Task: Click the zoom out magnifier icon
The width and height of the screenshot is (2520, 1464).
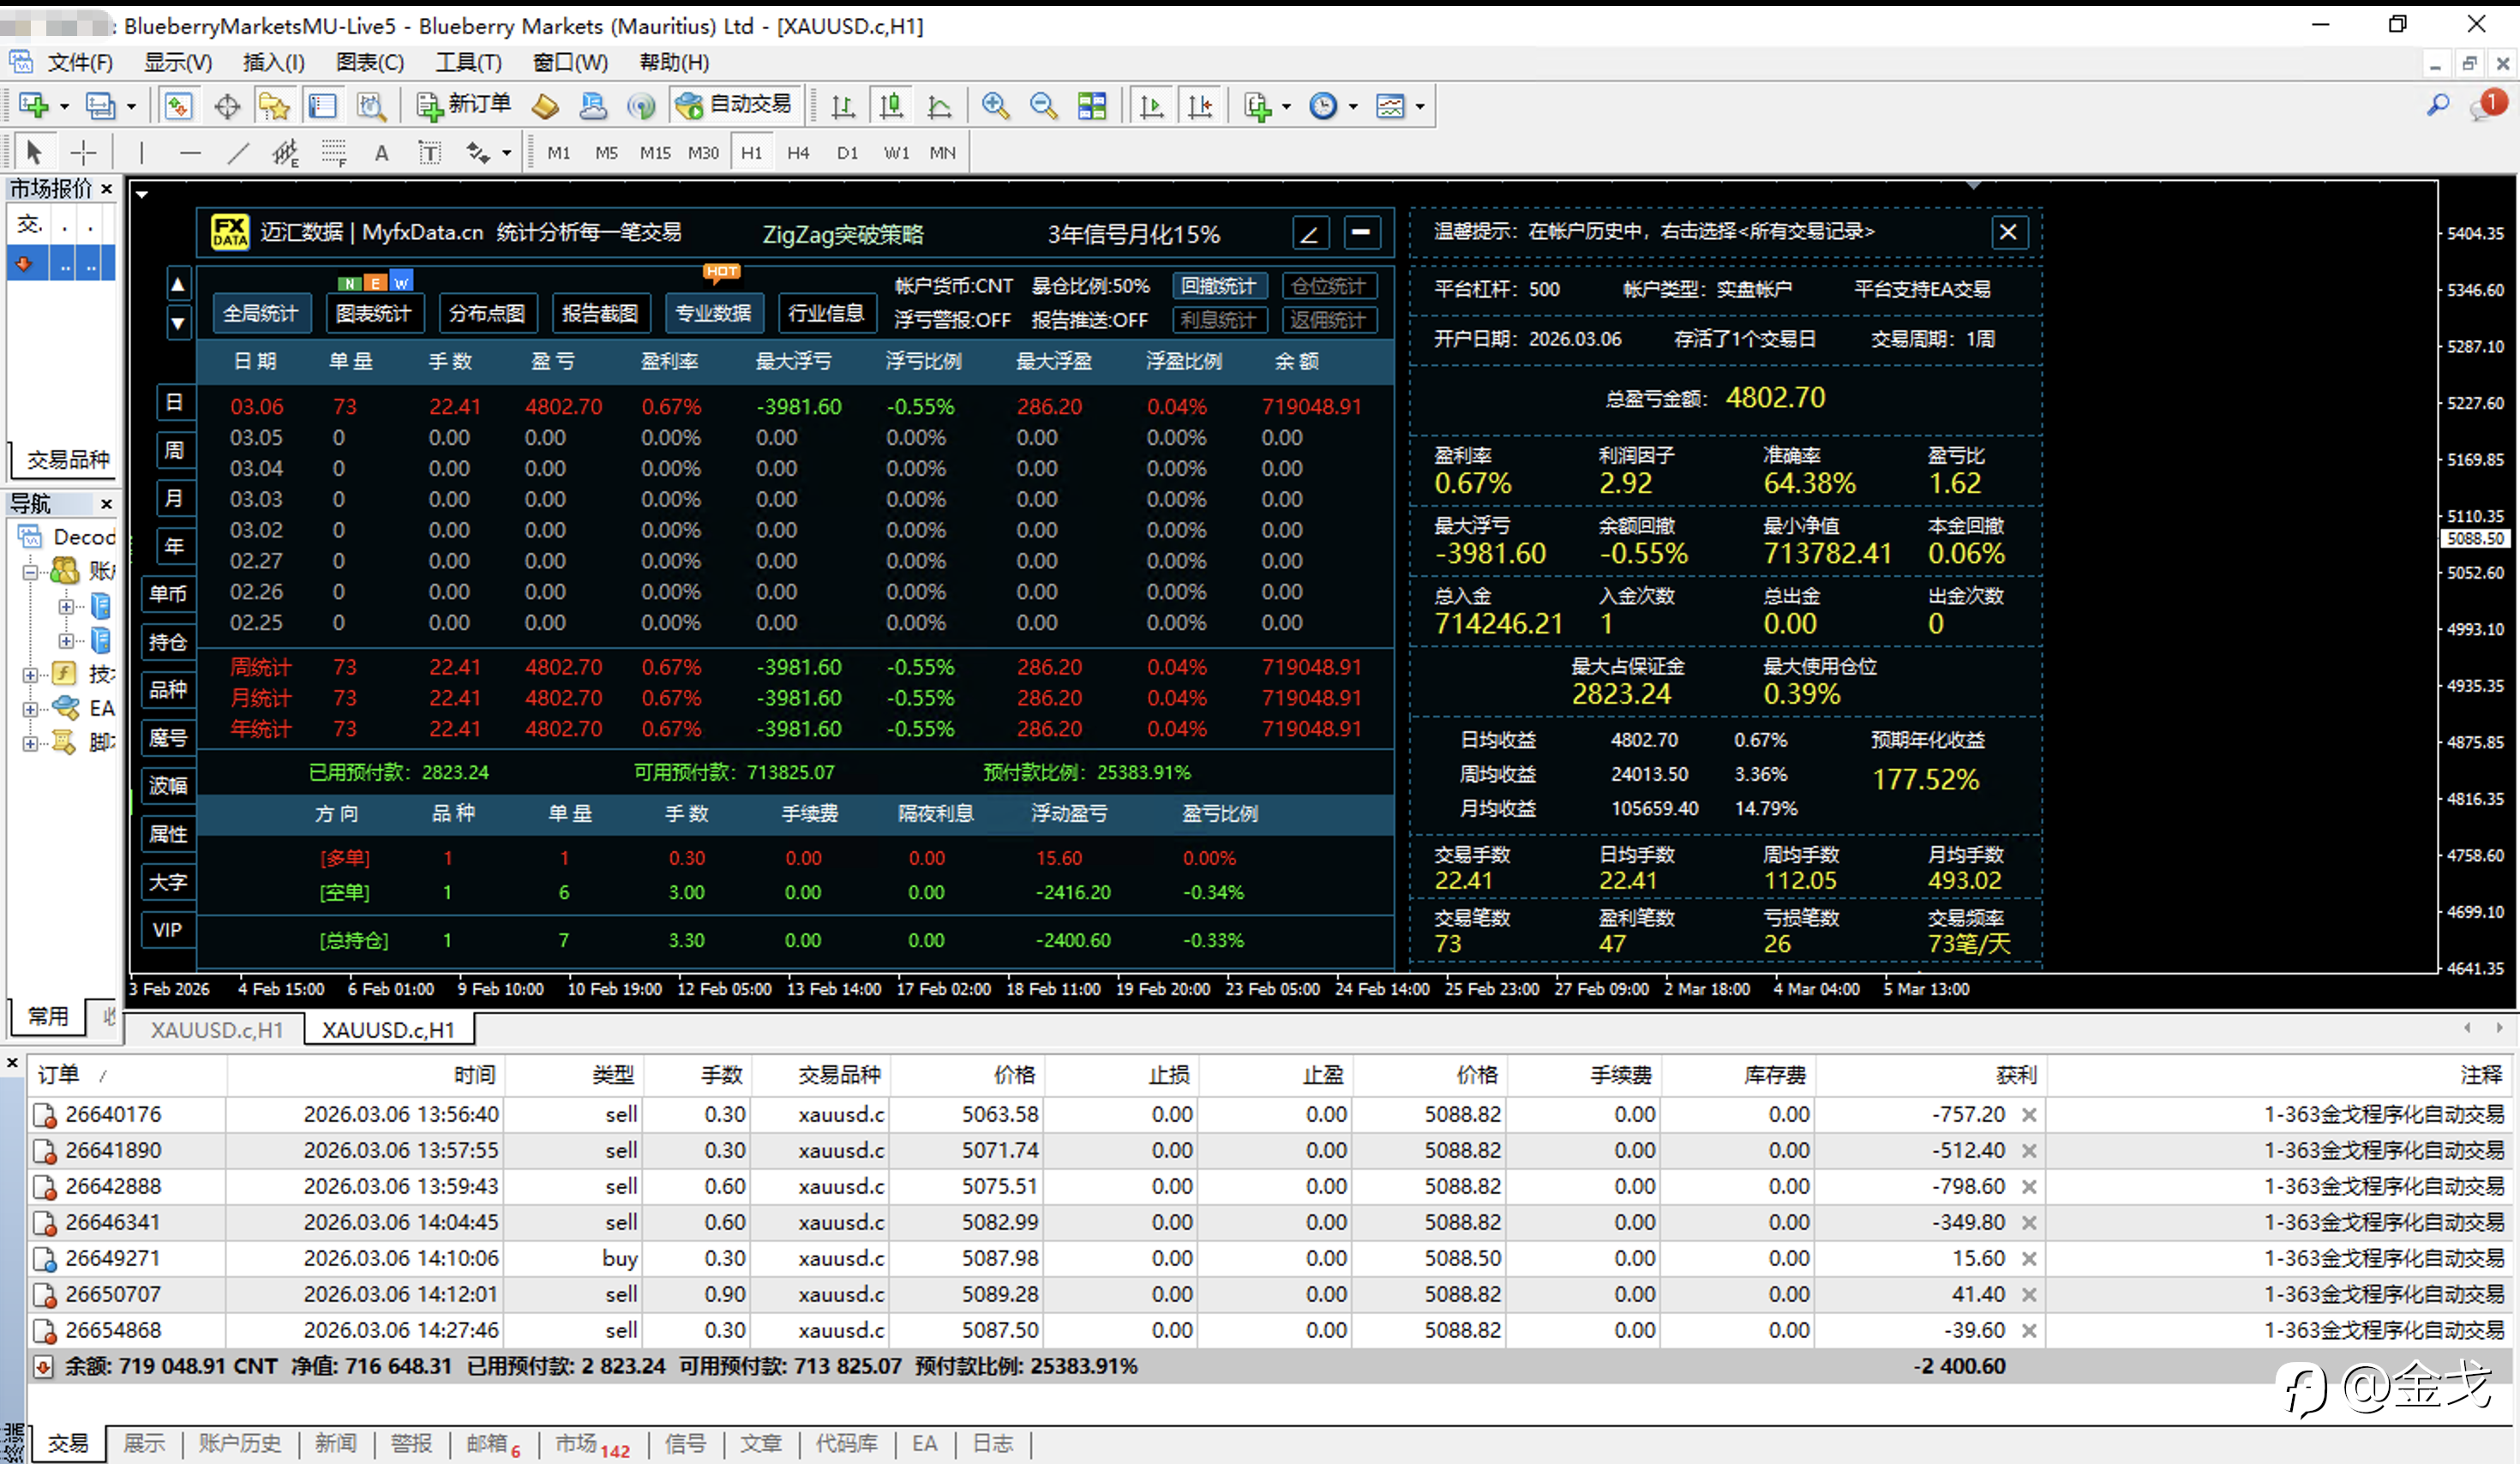Action: pyautogui.click(x=1043, y=105)
